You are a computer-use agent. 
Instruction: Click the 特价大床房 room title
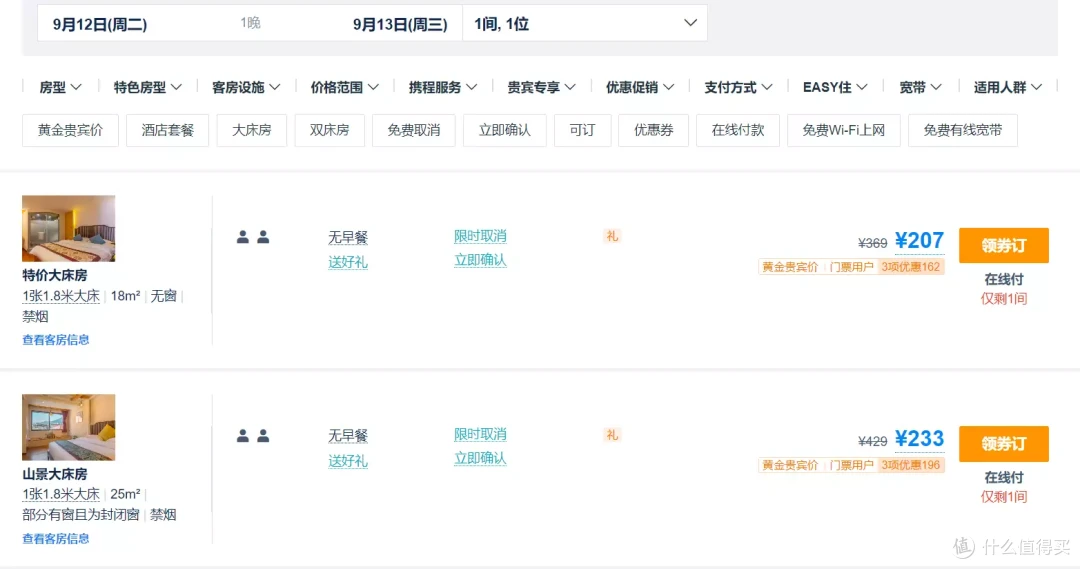55,276
